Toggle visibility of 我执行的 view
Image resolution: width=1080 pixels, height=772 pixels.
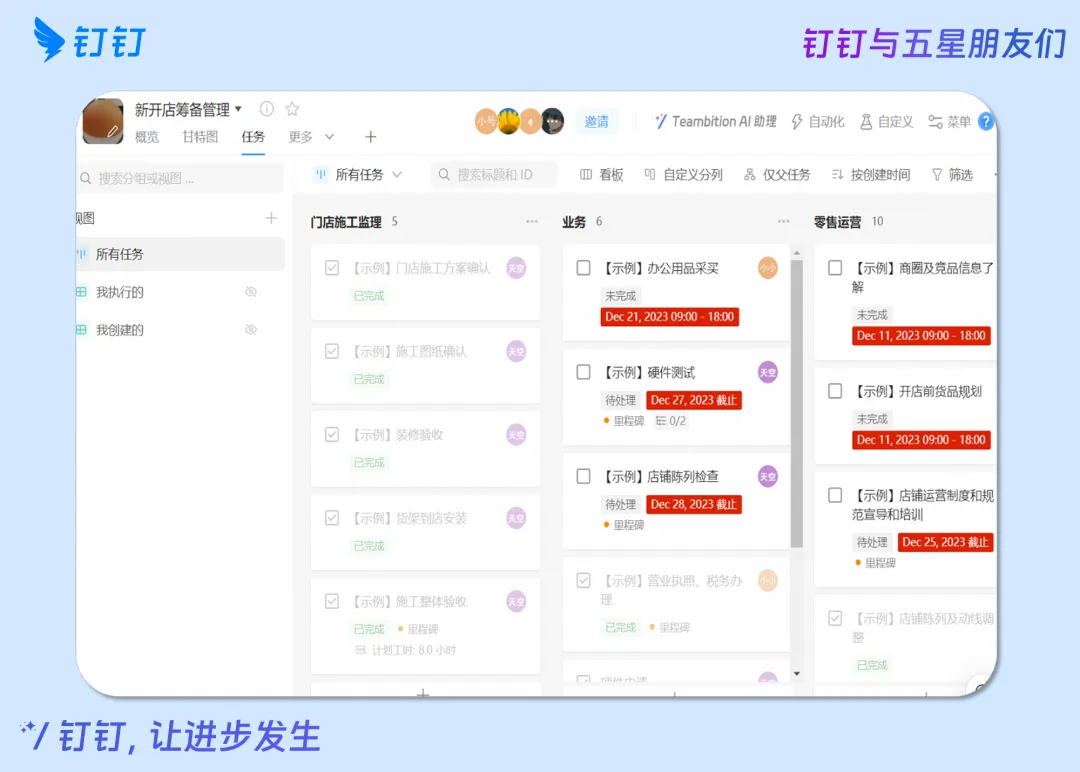[x=251, y=292]
